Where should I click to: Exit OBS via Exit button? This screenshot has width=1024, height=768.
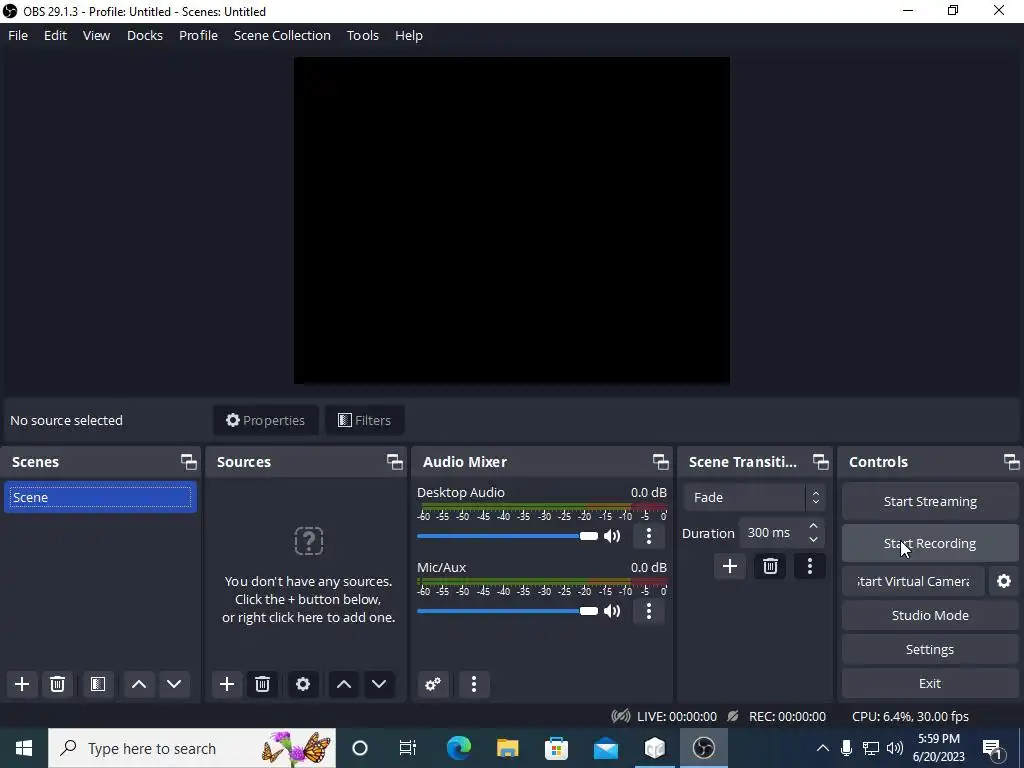pos(930,683)
